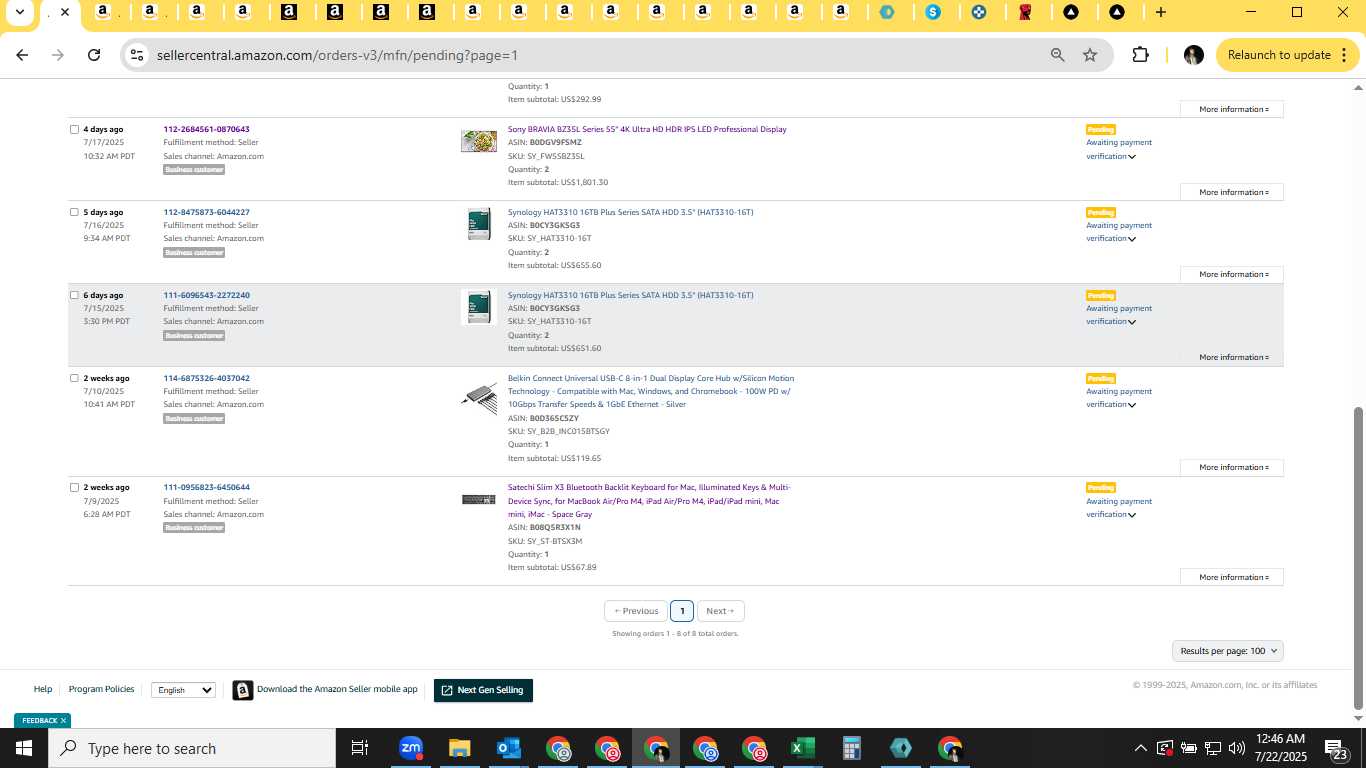This screenshot has width=1366, height=768.
Task: Launch Zoom from the taskbar
Action: click(410, 748)
